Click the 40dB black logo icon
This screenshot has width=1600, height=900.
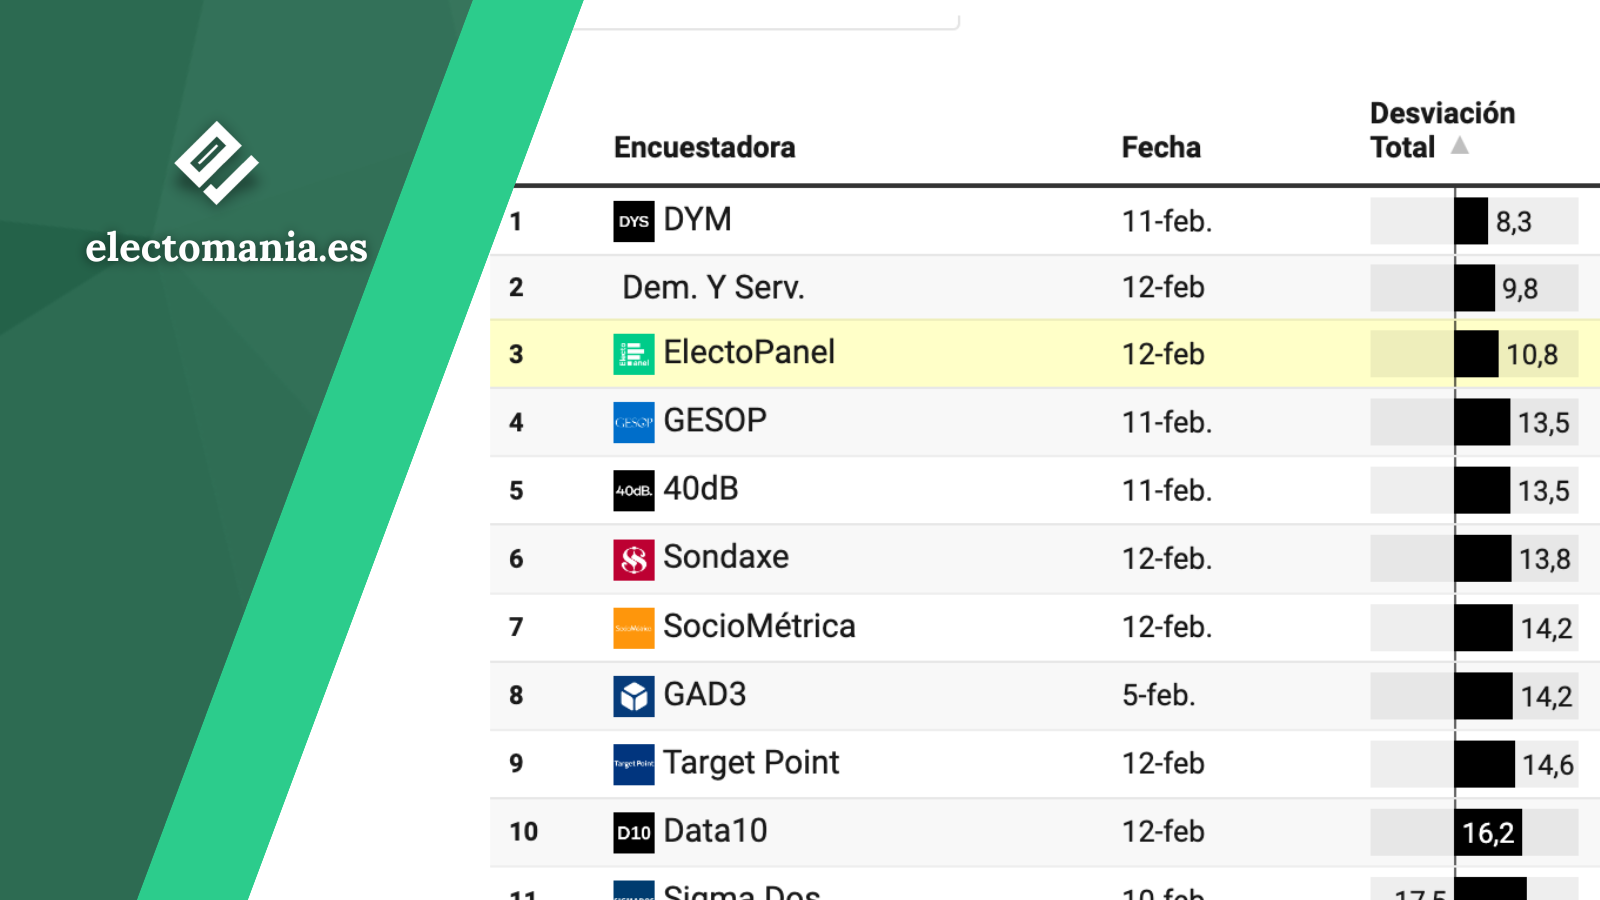634,490
